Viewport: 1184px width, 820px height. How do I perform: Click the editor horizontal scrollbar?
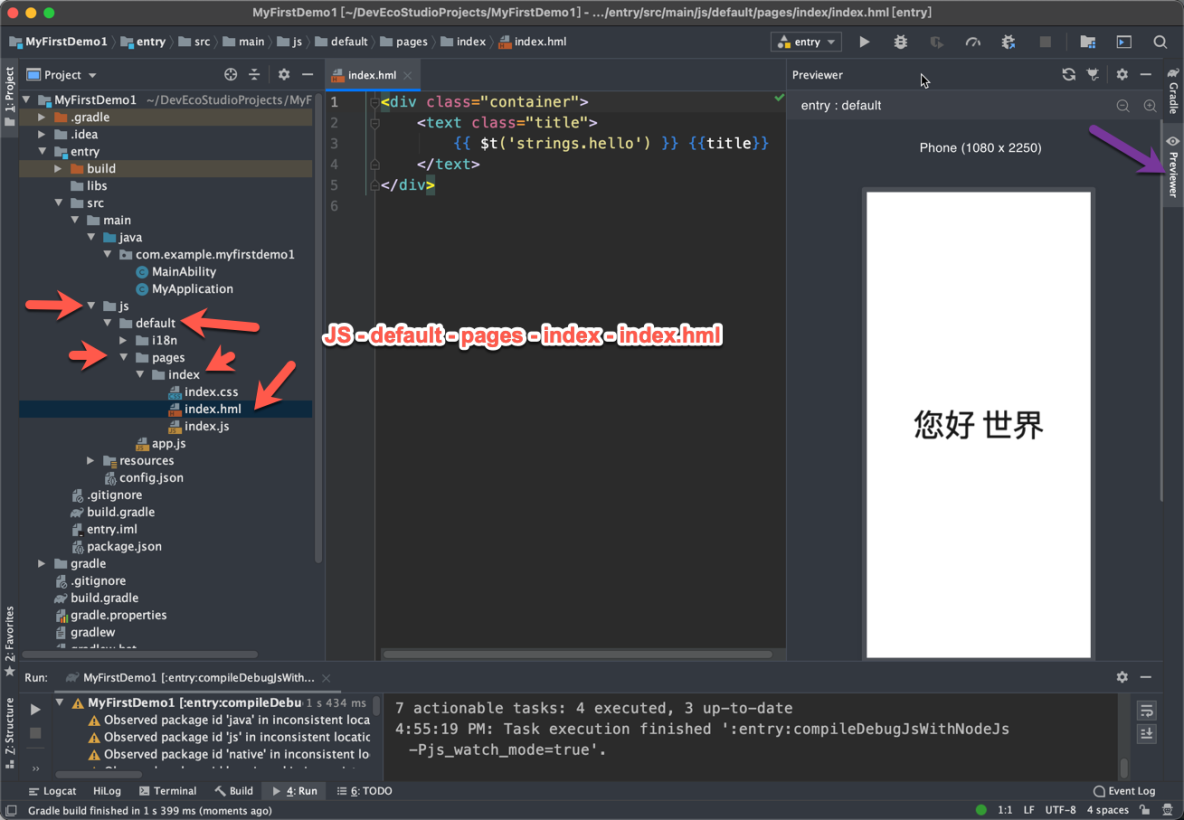(x=577, y=655)
